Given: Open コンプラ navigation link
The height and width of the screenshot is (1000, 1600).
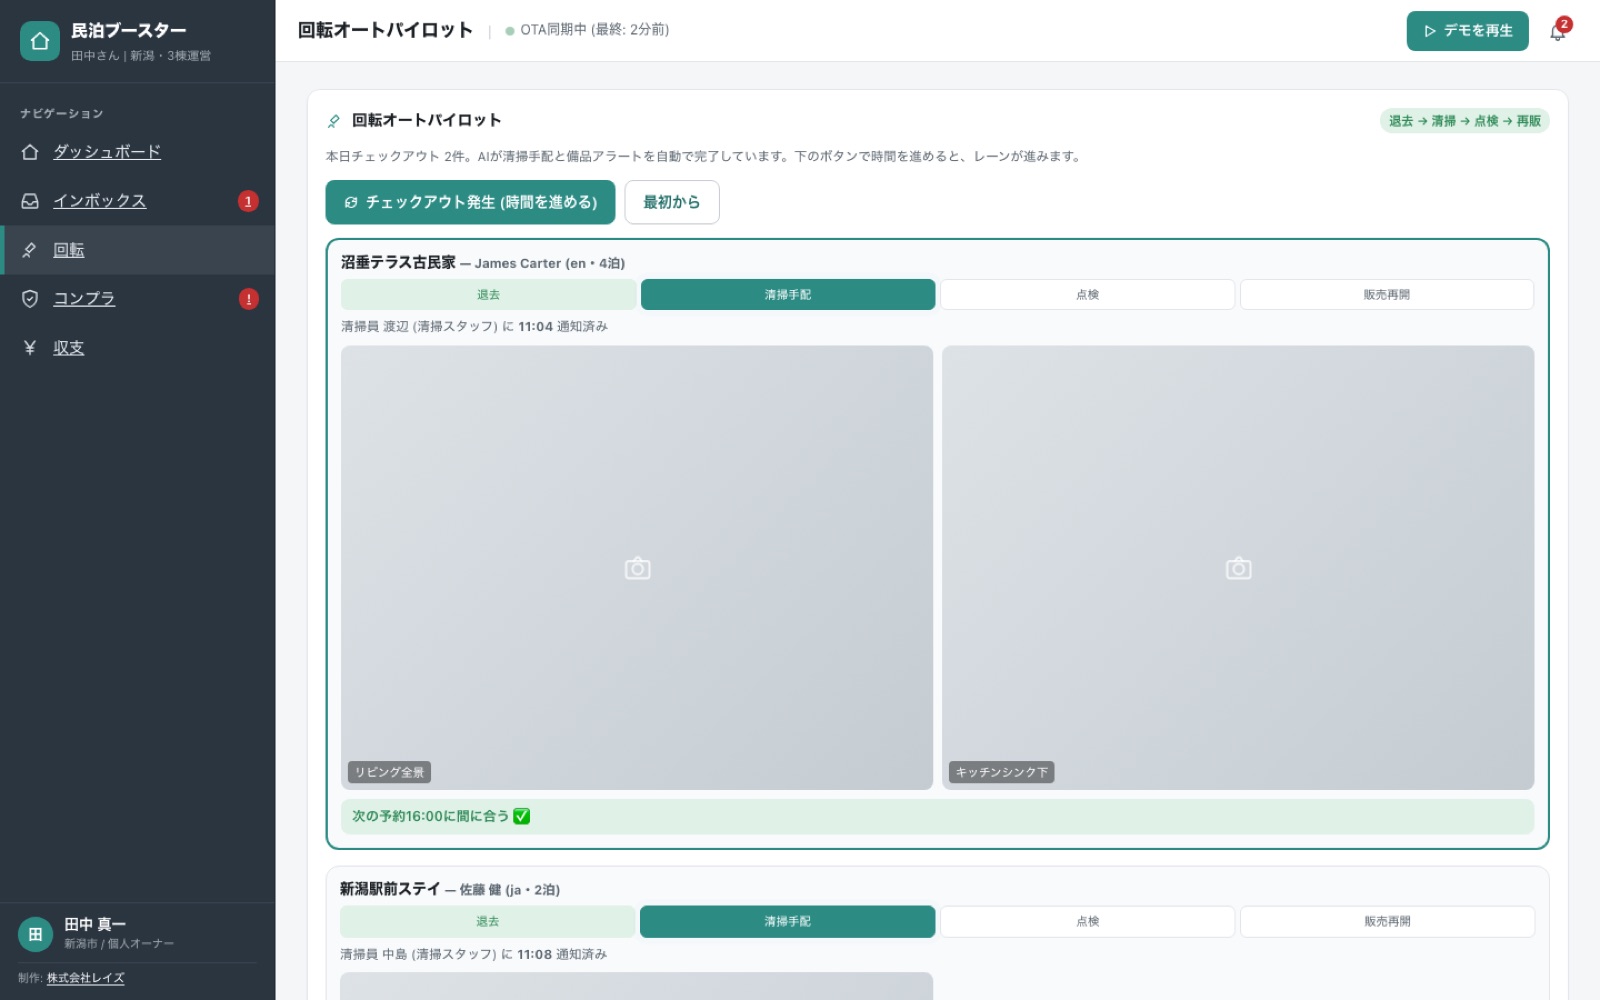Looking at the screenshot, I should [84, 299].
